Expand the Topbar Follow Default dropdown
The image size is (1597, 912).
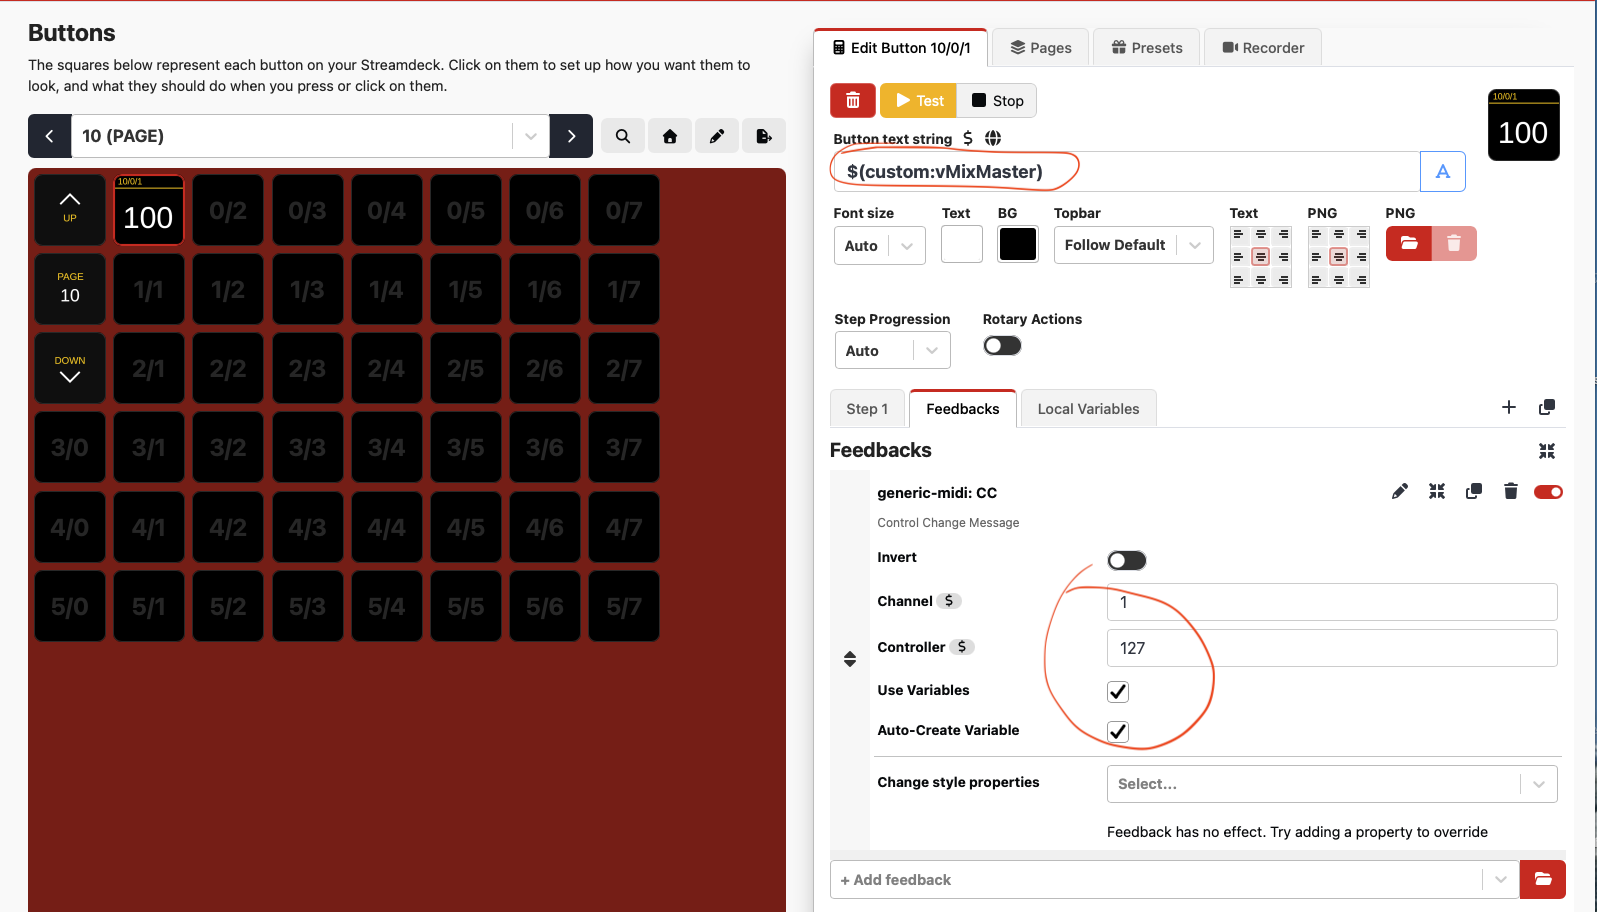pyautogui.click(x=1132, y=246)
